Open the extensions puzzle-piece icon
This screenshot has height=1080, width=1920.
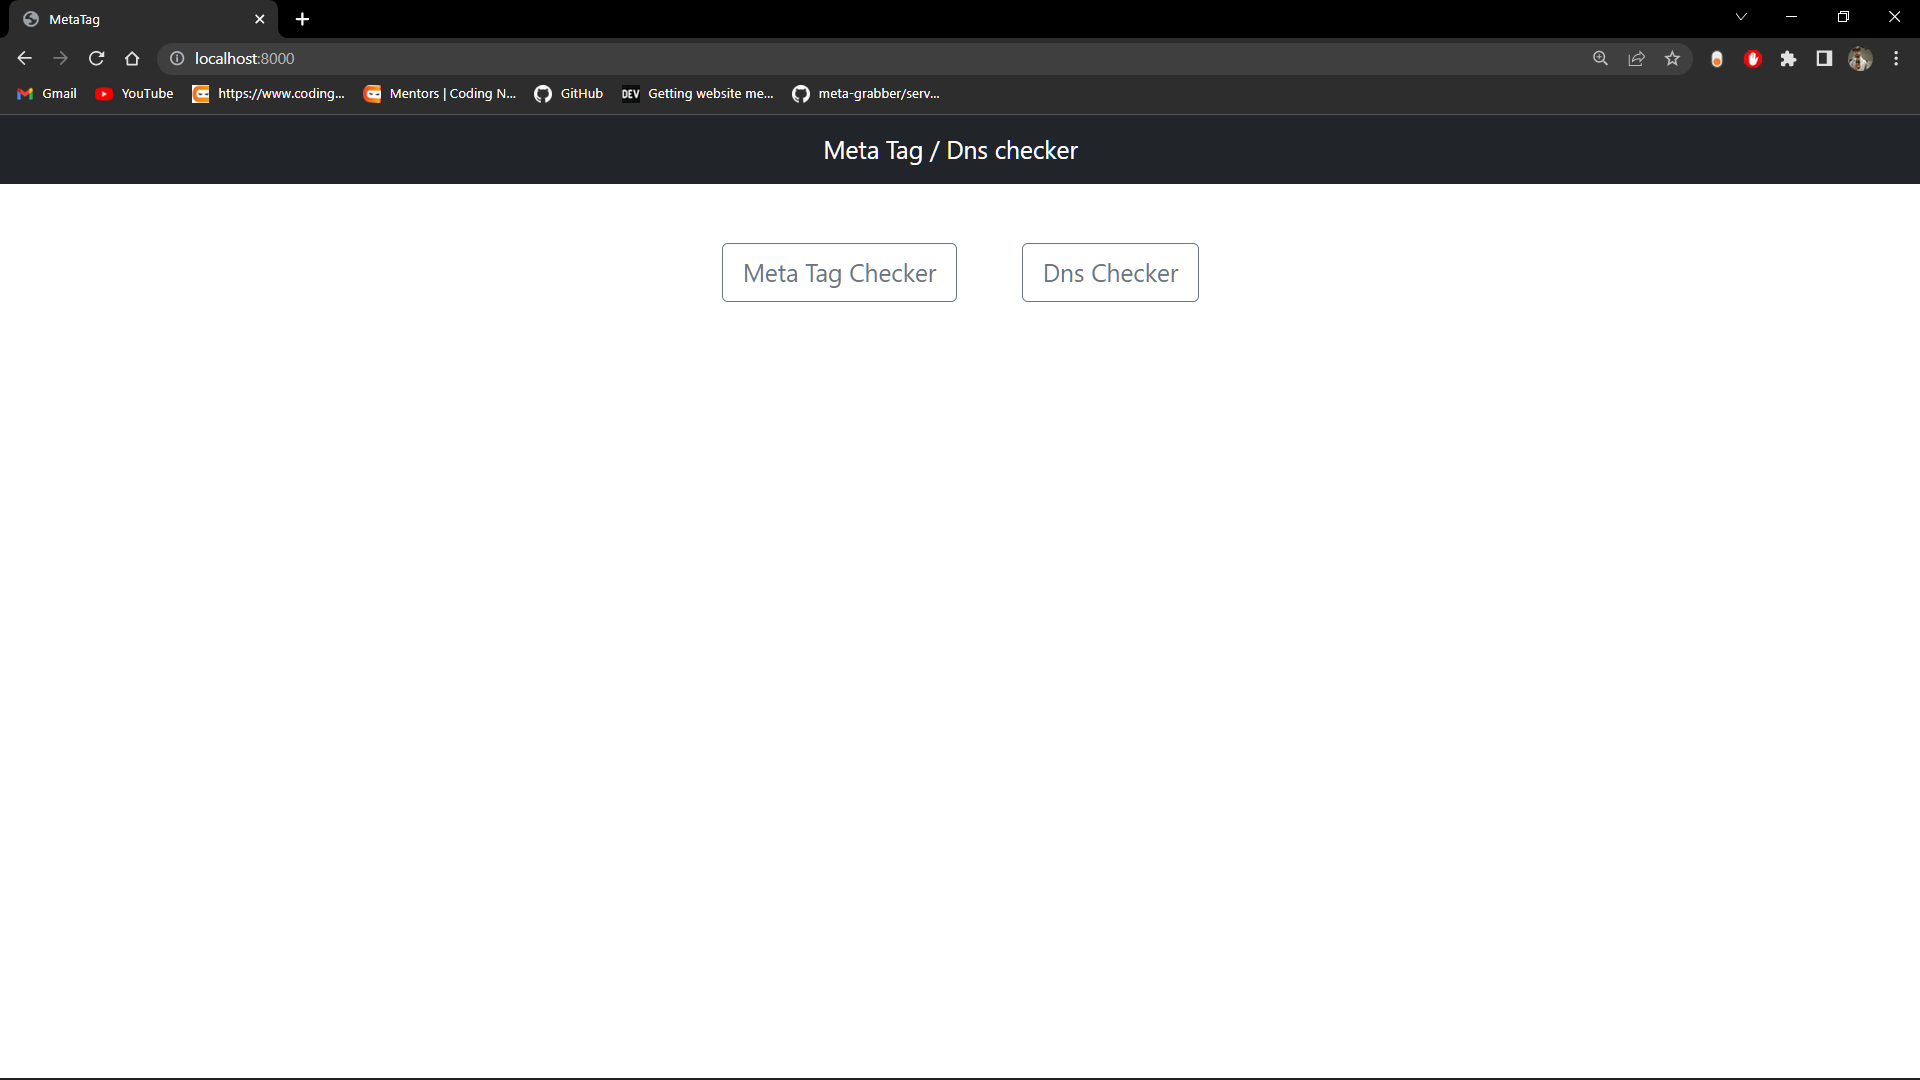click(x=1789, y=58)
